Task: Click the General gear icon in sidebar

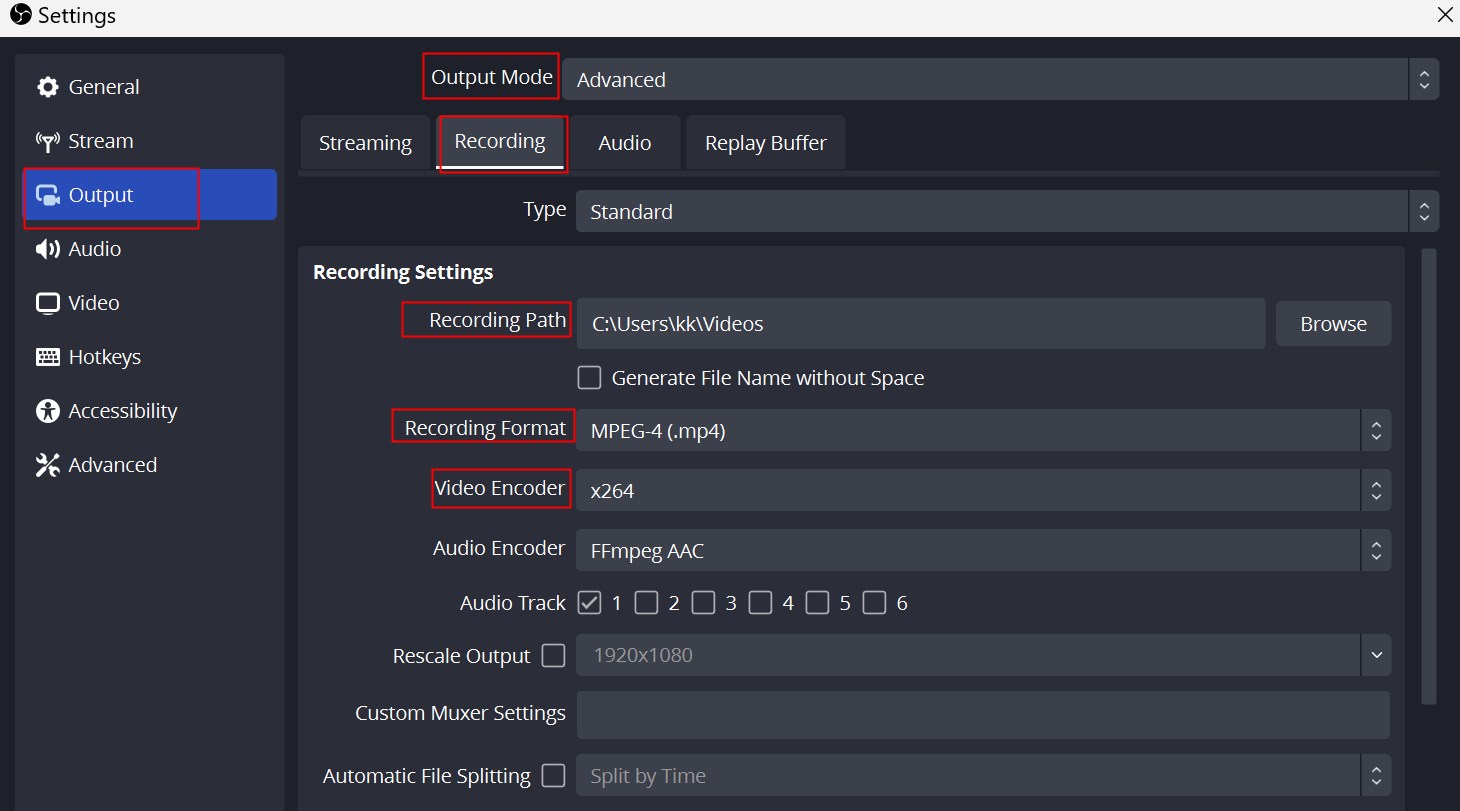Action: [x=47, y=87]
